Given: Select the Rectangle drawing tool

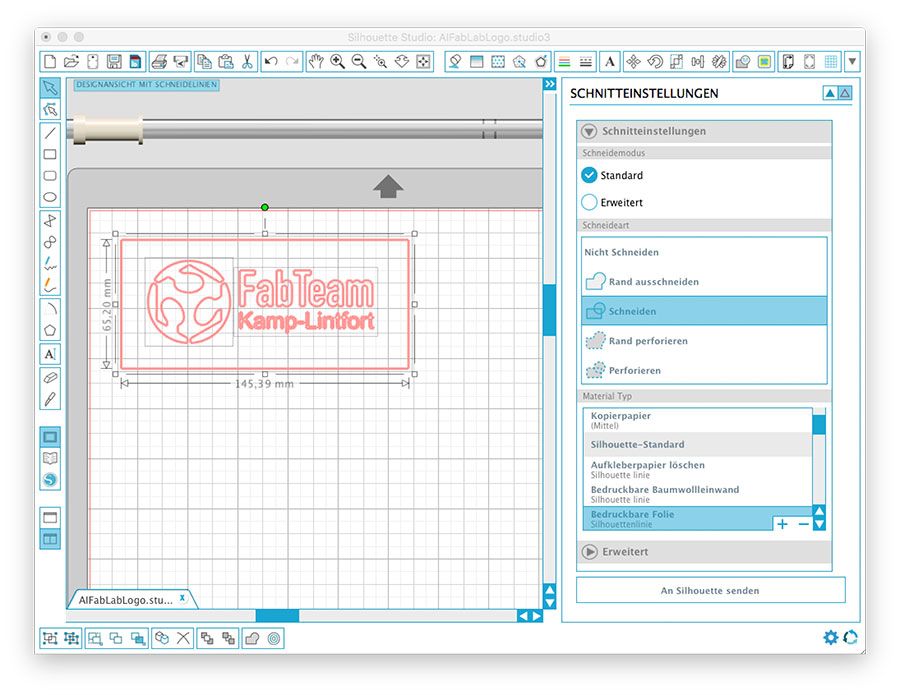Looking at the screenshot, I should (x=50, y=154).
